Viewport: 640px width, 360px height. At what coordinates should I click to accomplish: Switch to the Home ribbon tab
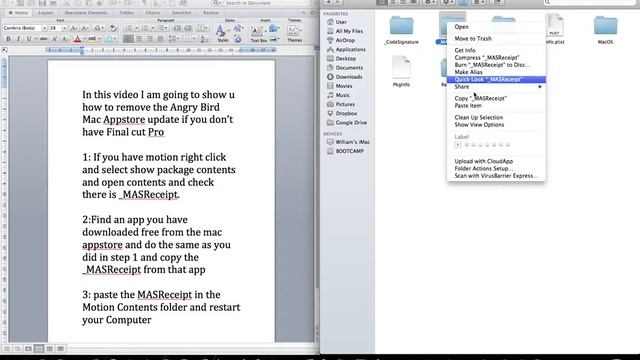coord(18,13)
